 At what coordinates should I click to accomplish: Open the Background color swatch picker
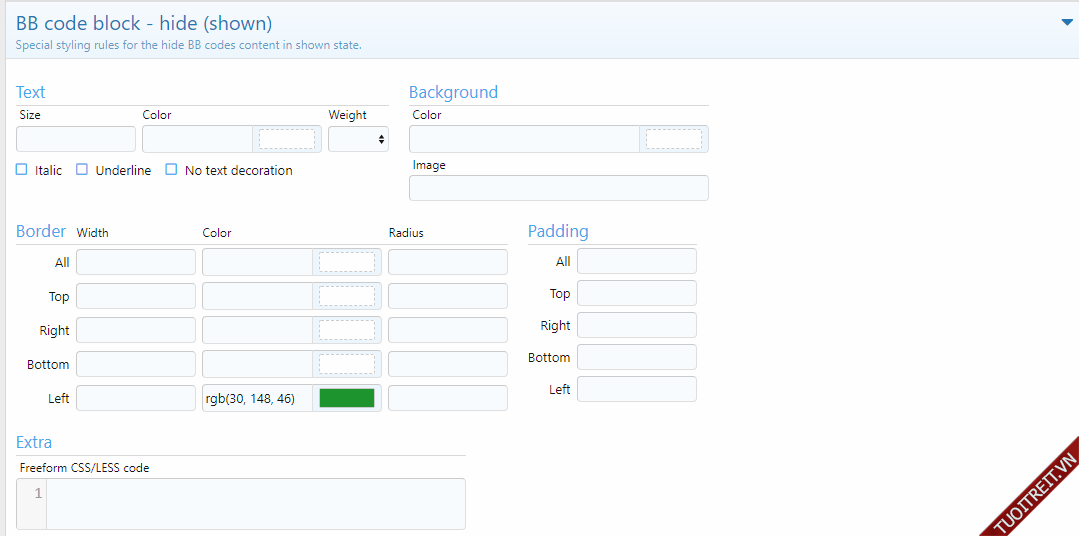coord(673,139)
